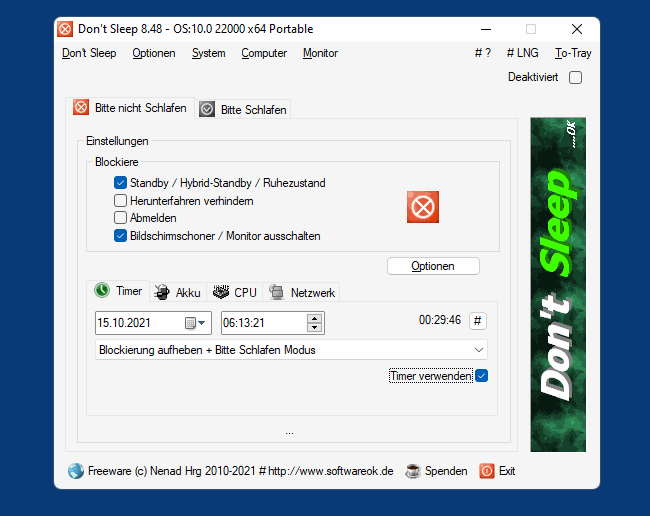Click the red icon on Bitte nicht Schlafen tab

(x=81, y=107)
